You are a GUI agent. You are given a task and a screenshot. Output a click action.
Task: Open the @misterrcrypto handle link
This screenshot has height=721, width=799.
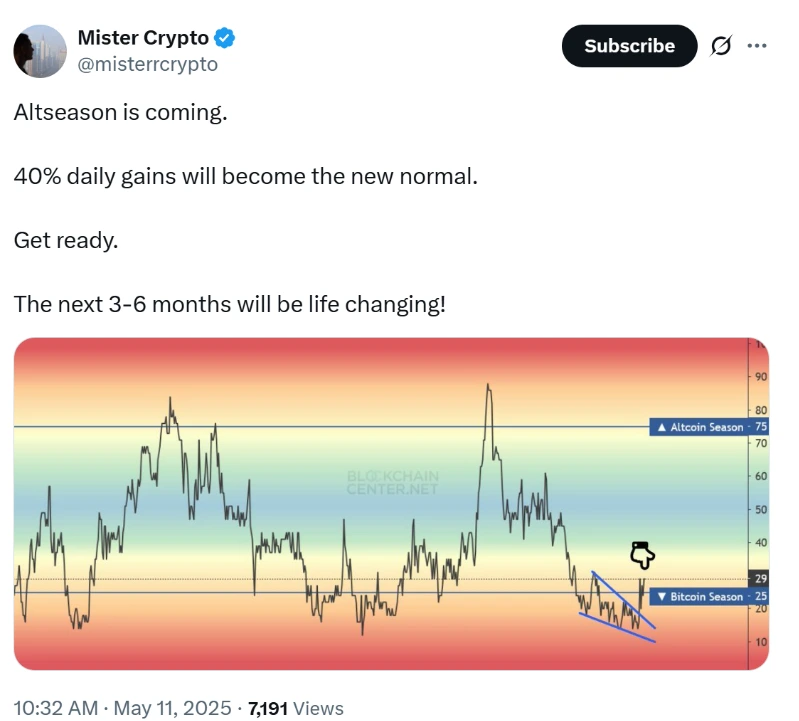pos(147,65)
